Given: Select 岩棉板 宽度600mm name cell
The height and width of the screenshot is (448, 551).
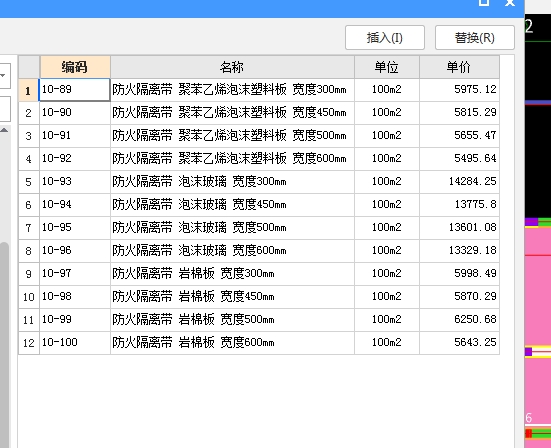Looking at the screenshot, I should [x=232, y=343].
